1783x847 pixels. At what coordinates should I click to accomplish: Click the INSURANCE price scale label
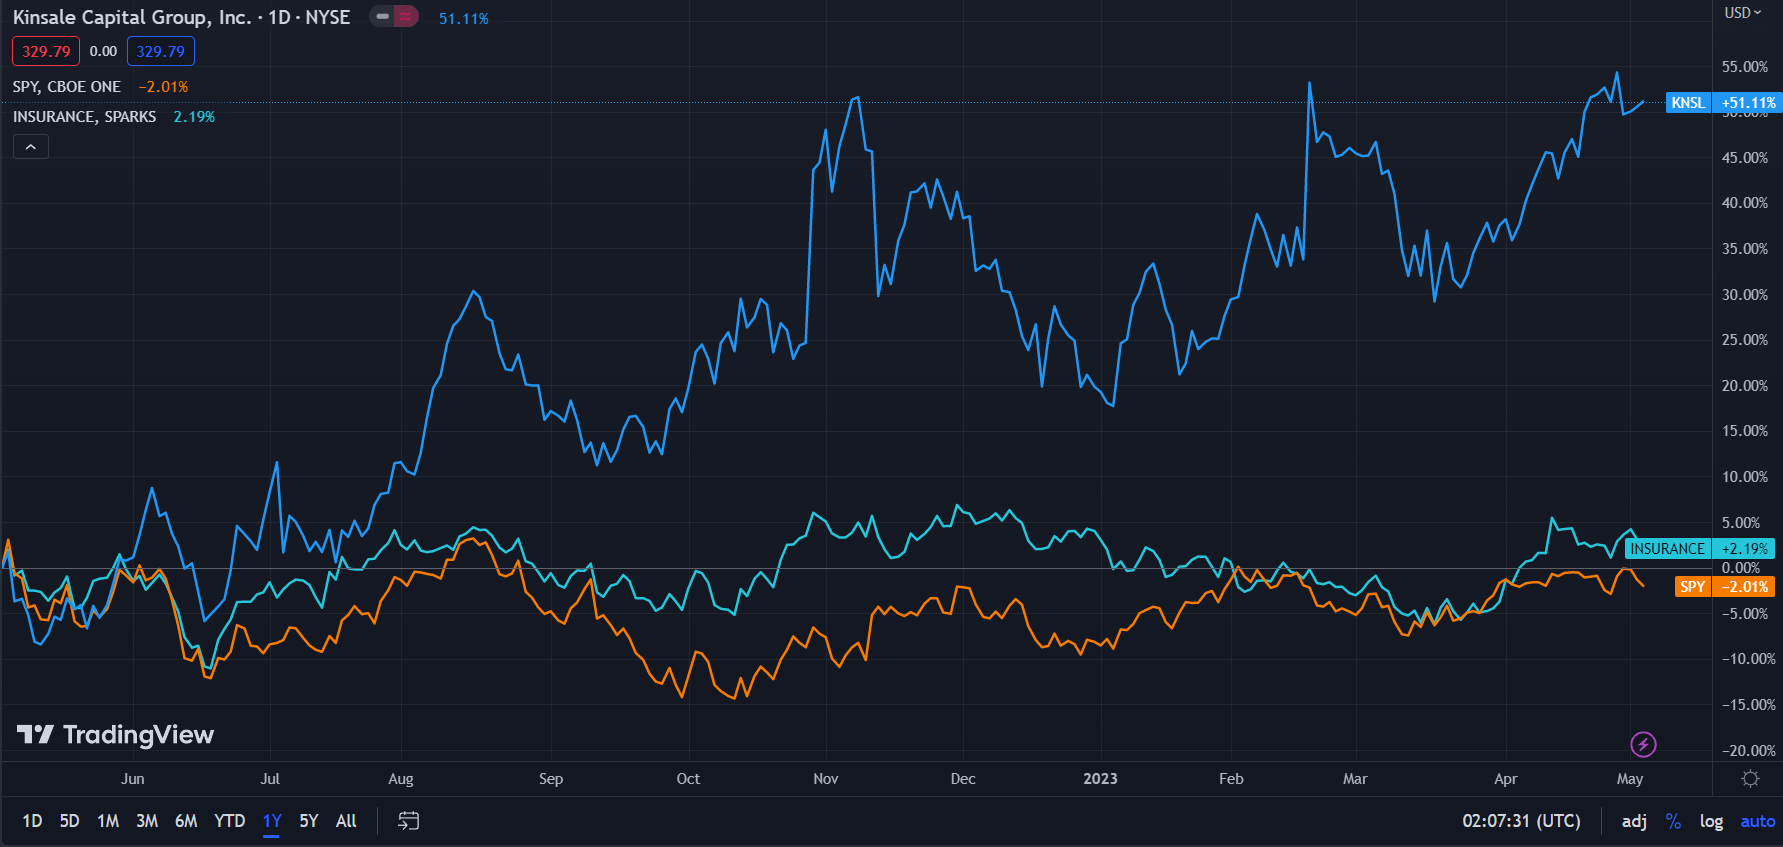(1667, 548)
